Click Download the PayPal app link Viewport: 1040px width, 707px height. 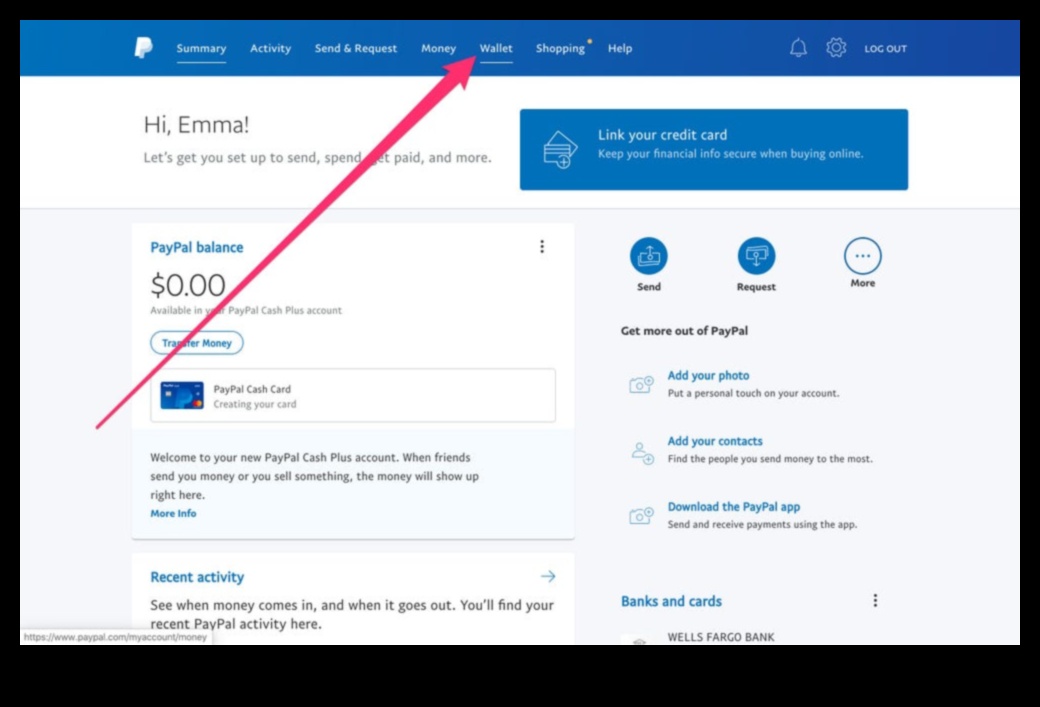point(734,507)
